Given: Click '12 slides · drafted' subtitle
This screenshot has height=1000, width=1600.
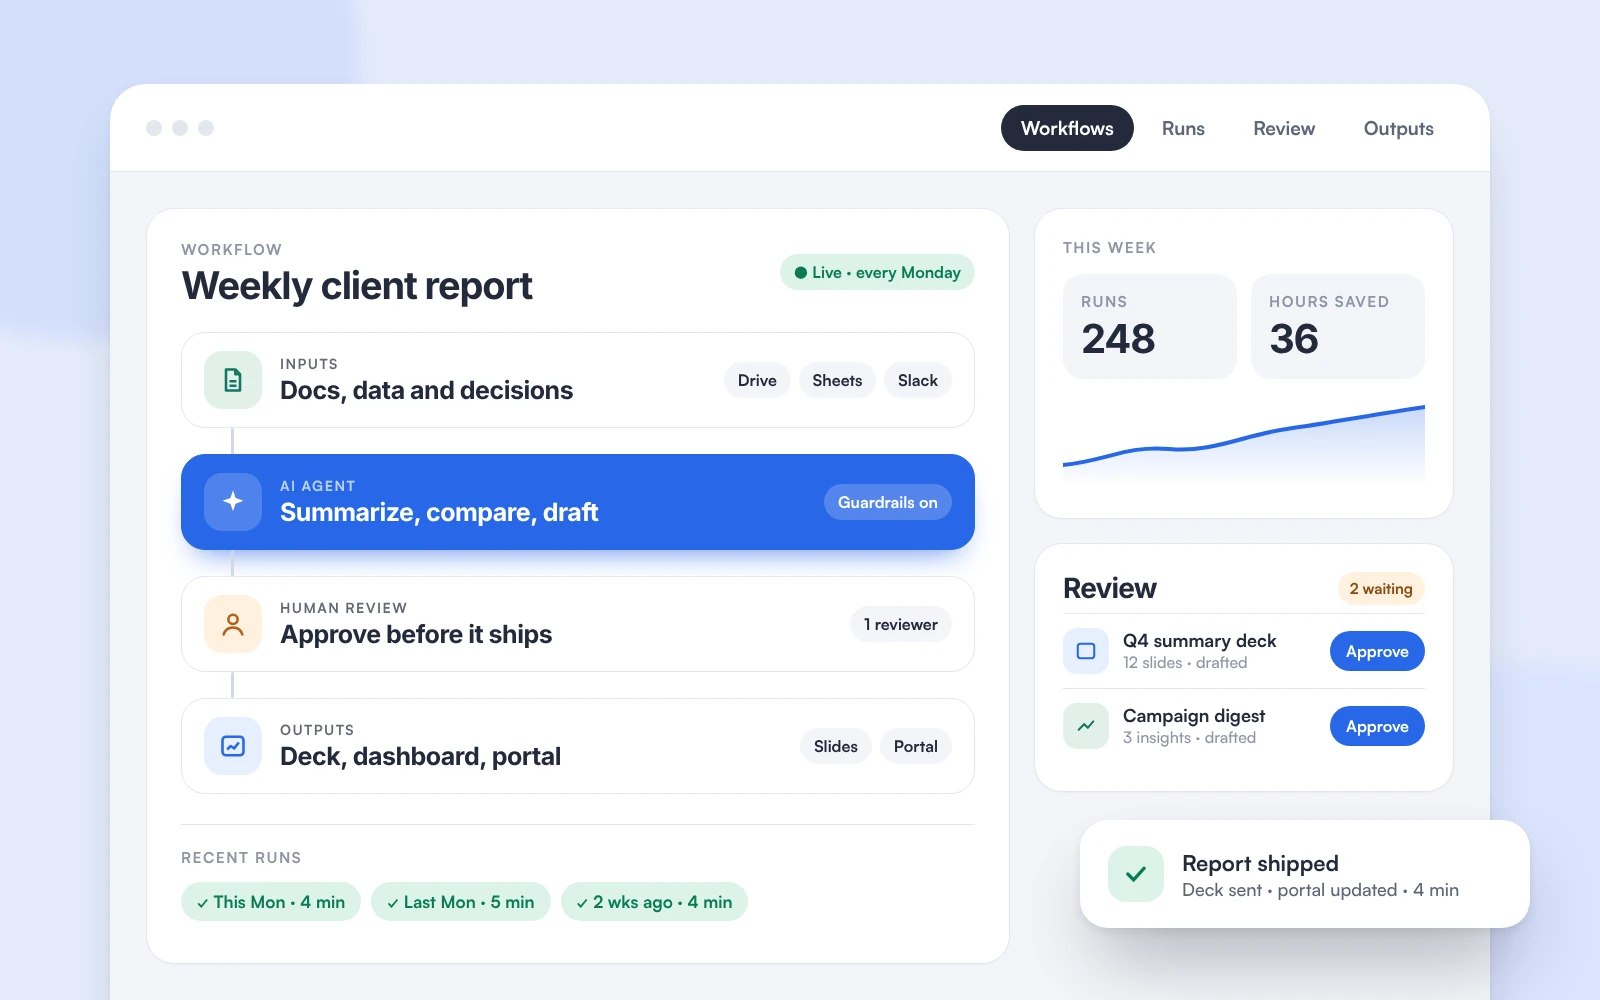Looking at the screenshot, I should pyautogui.click(x=1185, y=663).
